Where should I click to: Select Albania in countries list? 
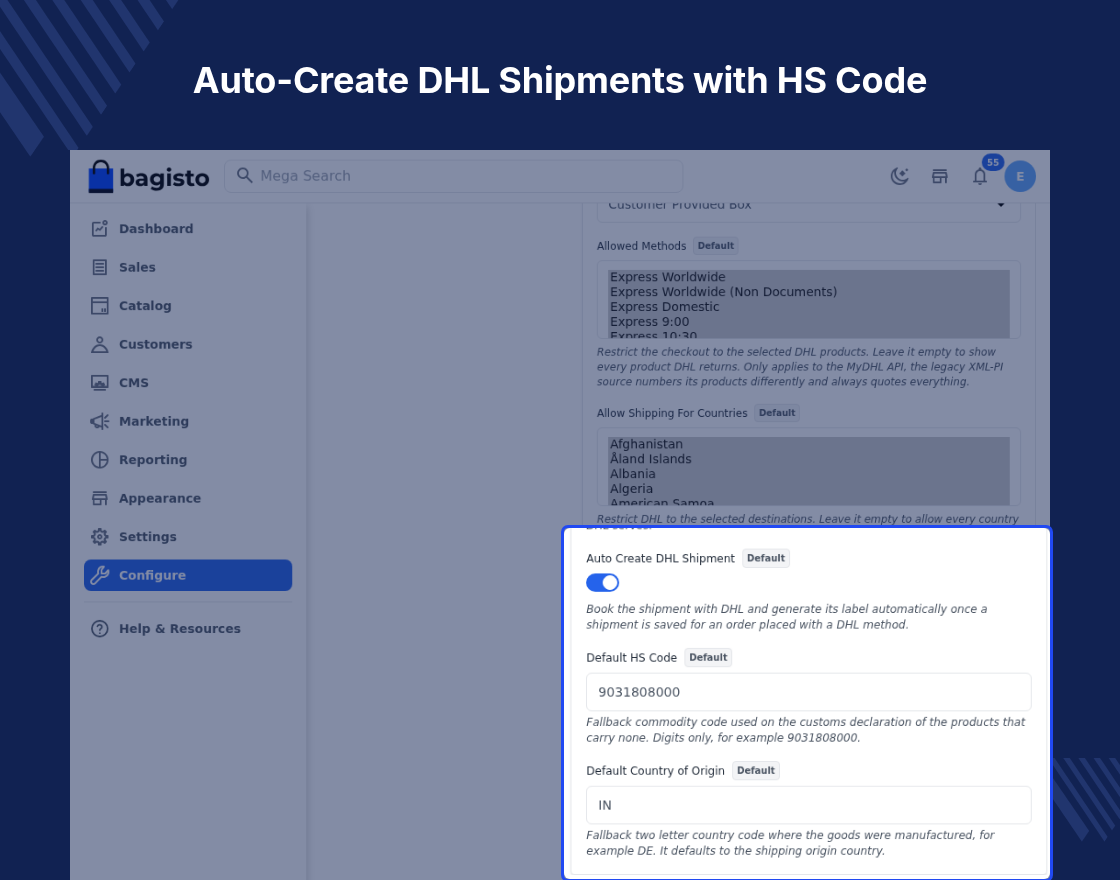pos(809,474)
